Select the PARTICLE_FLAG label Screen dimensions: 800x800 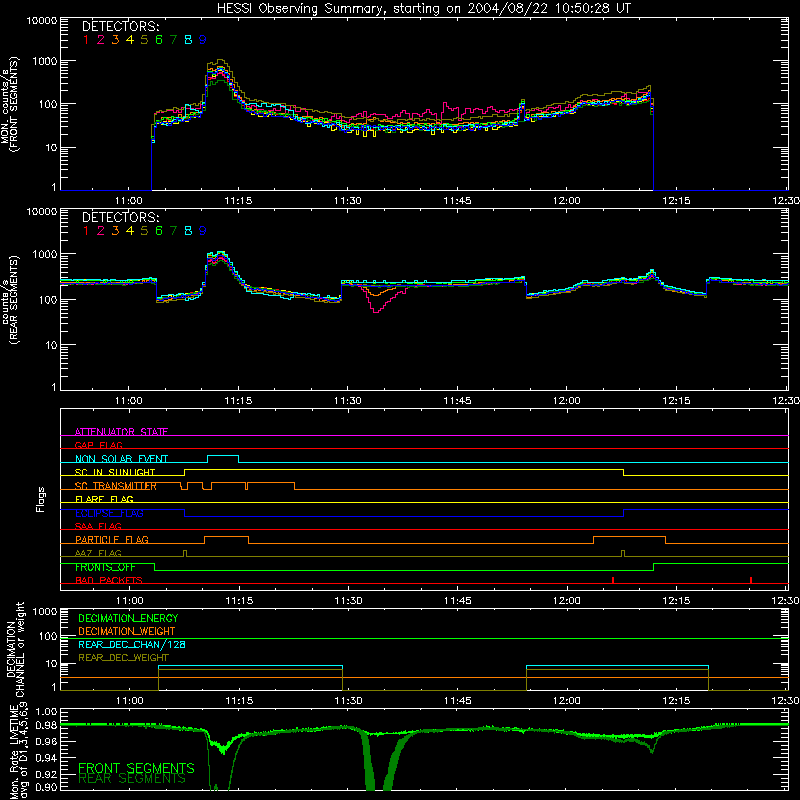tap(112, 539)
